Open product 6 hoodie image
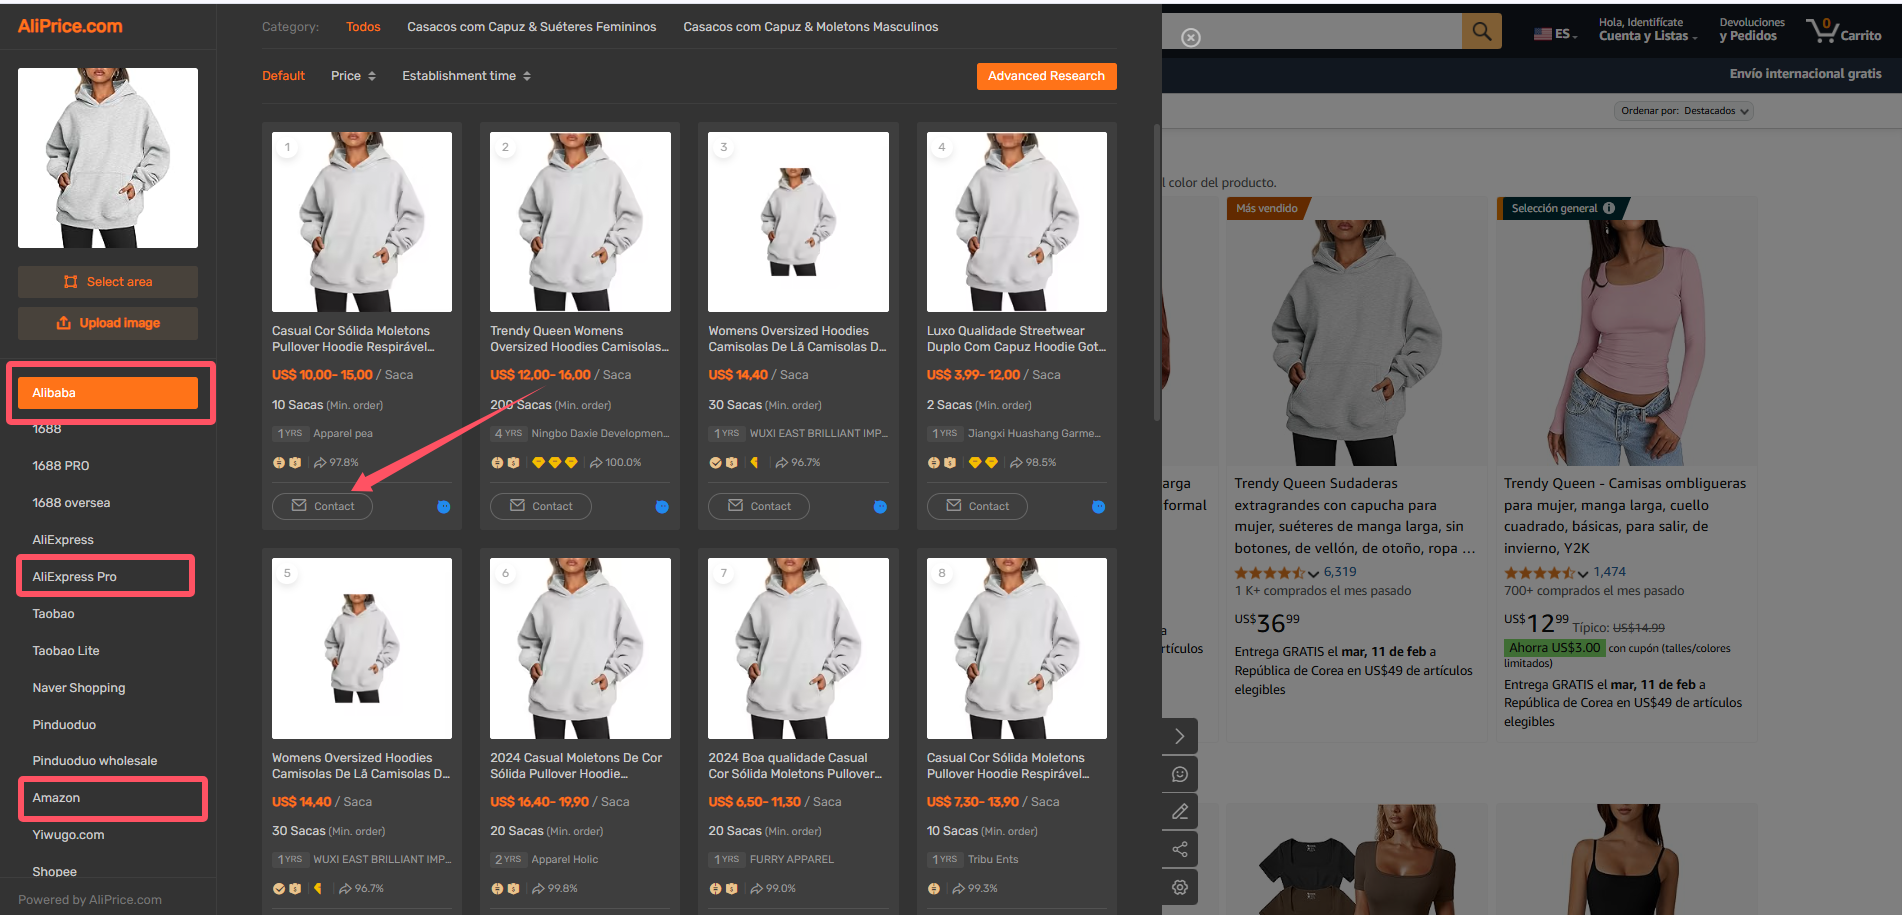 [580, 648]
